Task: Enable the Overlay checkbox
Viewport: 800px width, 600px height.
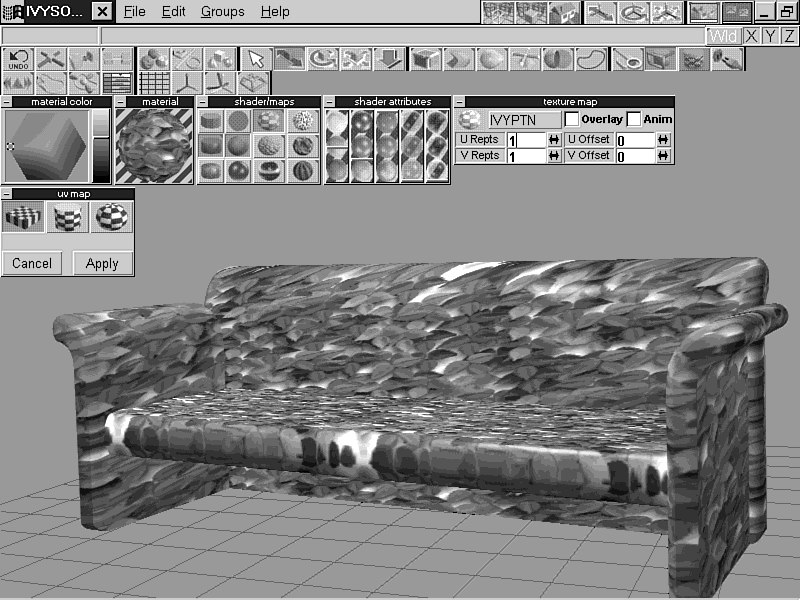Action: click(571, 119)
